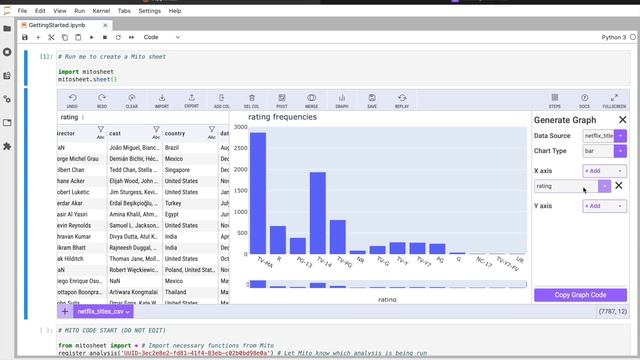Paste cell from clipboard icon

pyautogui.click(x=78, y=37)
